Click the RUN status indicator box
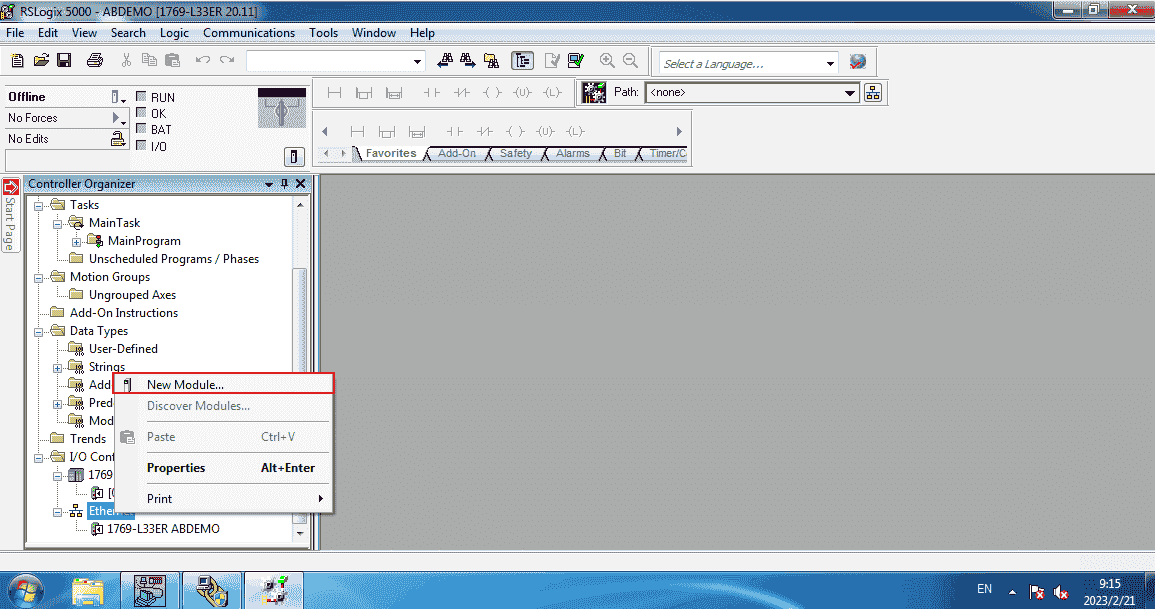The width and height of the screenshot is (1155, 609). 141,98
